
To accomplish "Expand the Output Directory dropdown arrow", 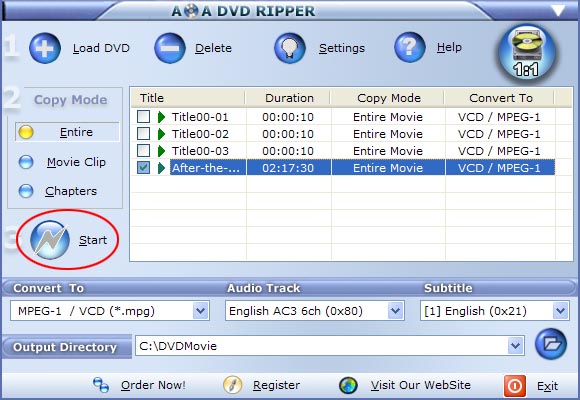I will coord(515,346).
